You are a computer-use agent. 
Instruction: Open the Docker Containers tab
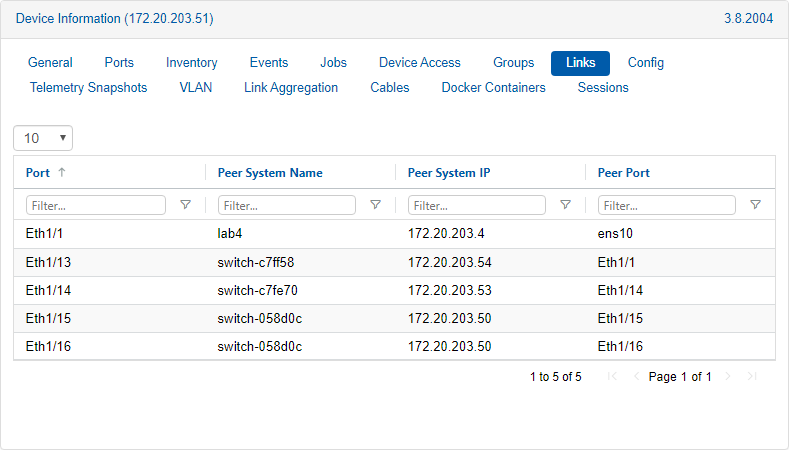493,88
